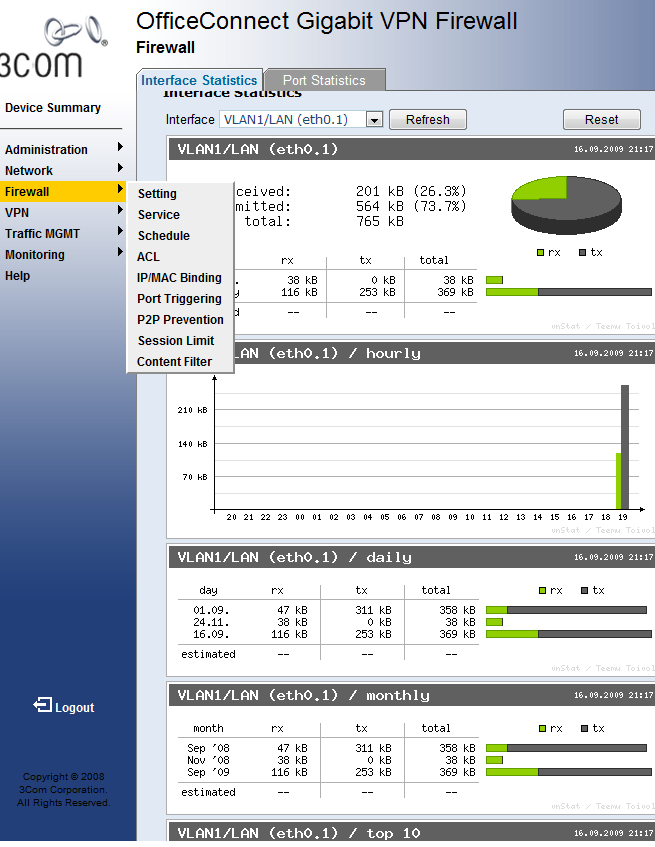Viewport: 655px width, 847px height.
Task: Click the Sep '09 monthly row
Action: [x=327, y=772]
